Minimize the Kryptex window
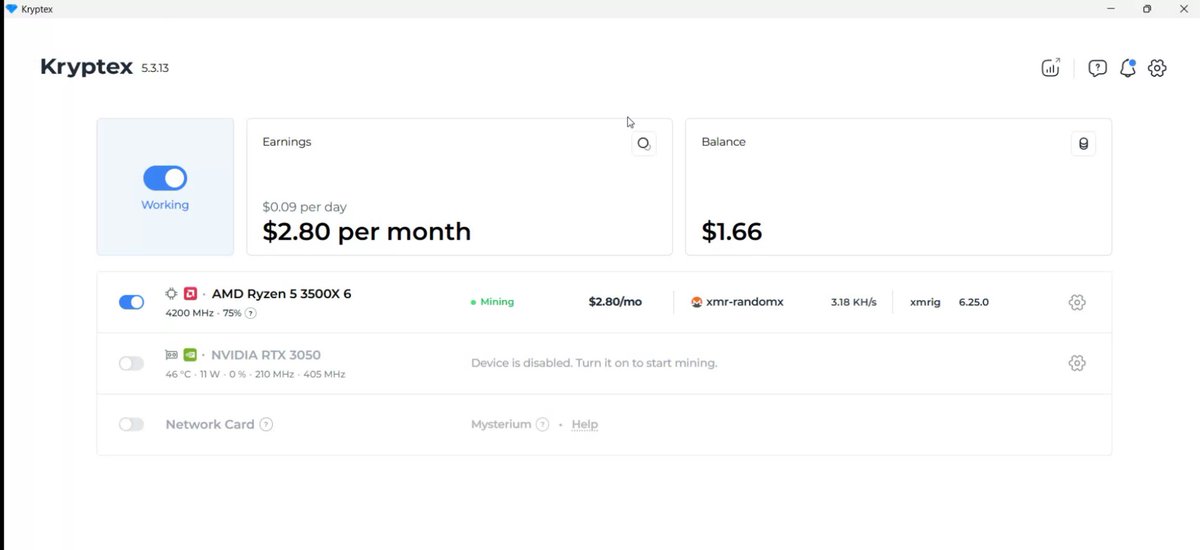Screen dimensions: 1200x550 click(x=1111, y=9)
